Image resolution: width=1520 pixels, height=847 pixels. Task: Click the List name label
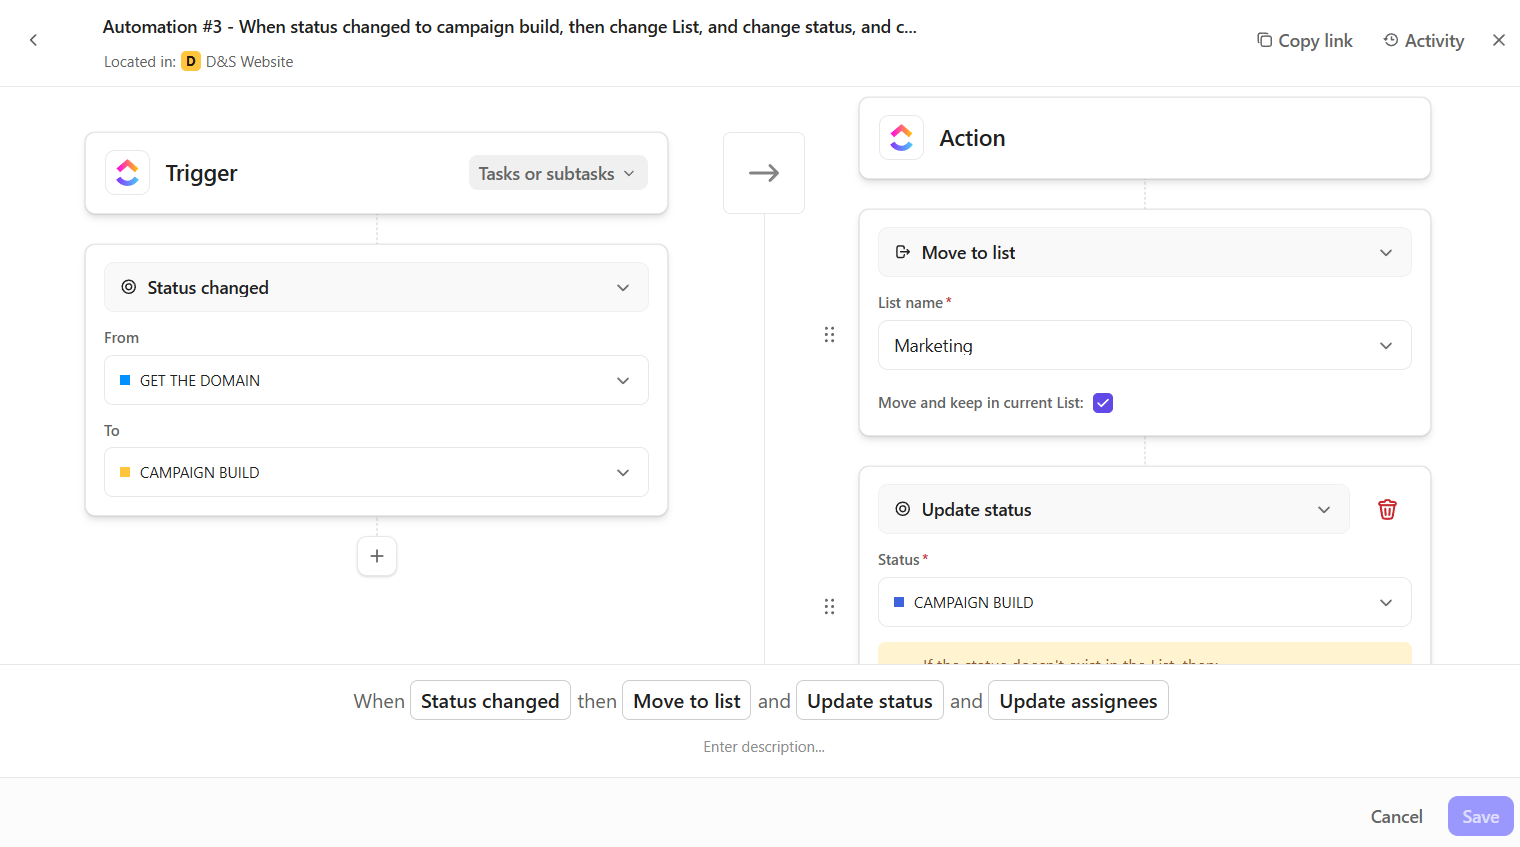pyautogui.click(x=911, y=302)
